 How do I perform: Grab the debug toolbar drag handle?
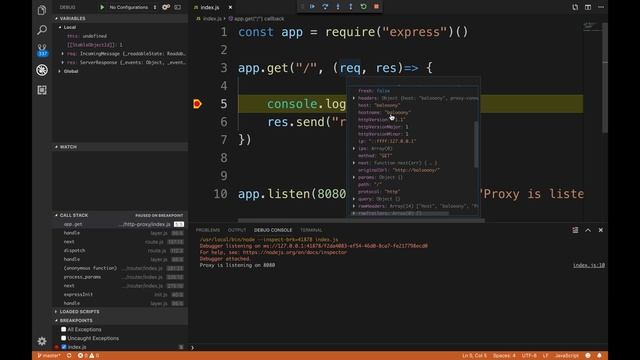[x=302, y=7]
